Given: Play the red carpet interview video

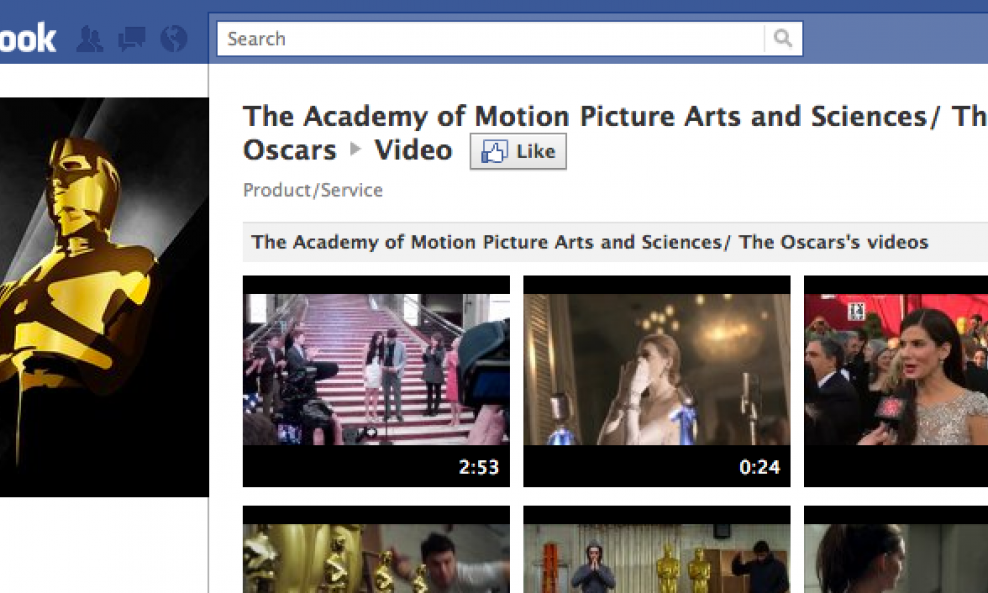Looking at the screenshot, I should pos(896,381).
